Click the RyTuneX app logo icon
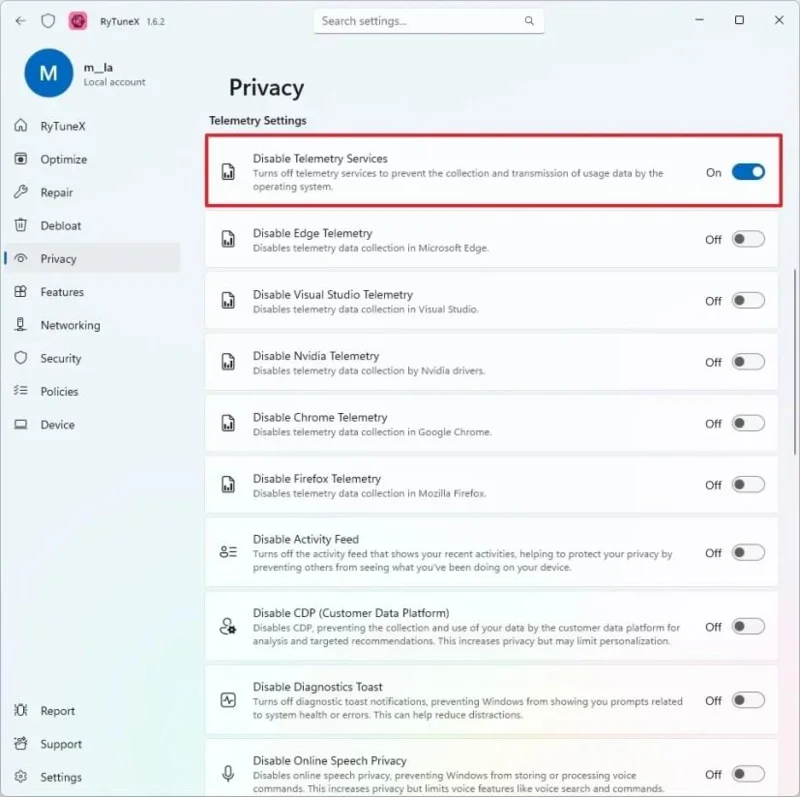The height and width of the screenshot is (797, 800). click(x=78, y=21)
